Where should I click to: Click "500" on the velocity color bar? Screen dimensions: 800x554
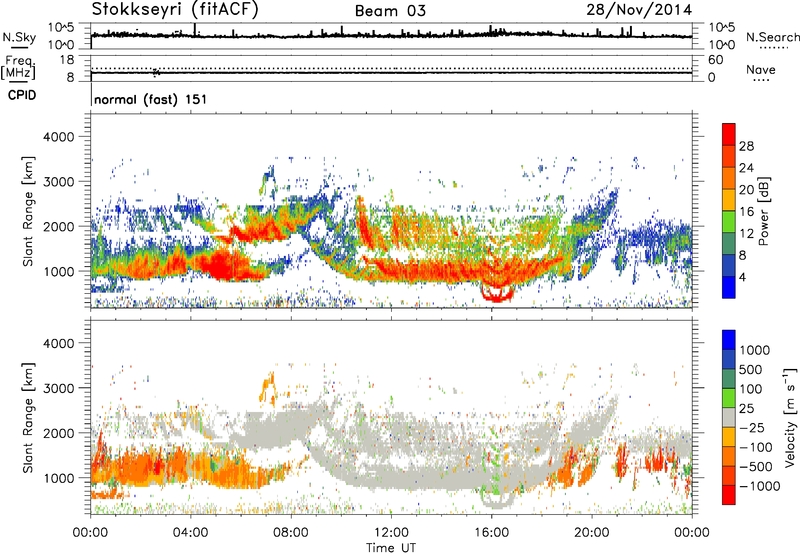coord(751,370)
